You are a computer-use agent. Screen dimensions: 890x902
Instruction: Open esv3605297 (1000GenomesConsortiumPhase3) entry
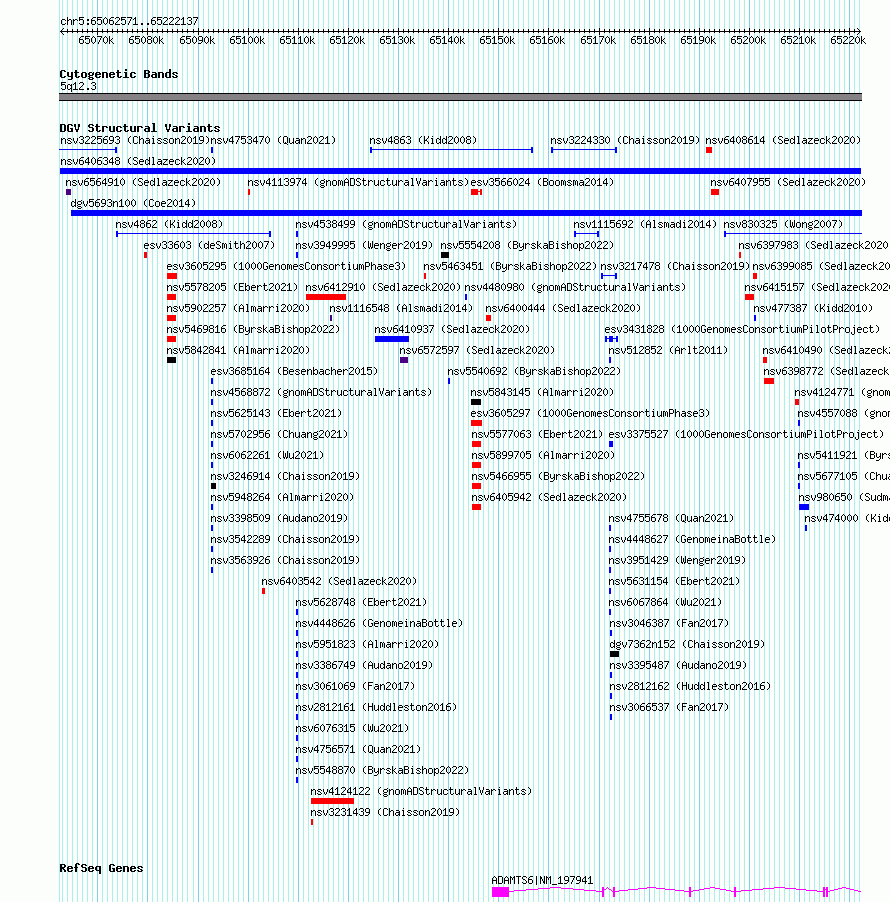(590, 414)
